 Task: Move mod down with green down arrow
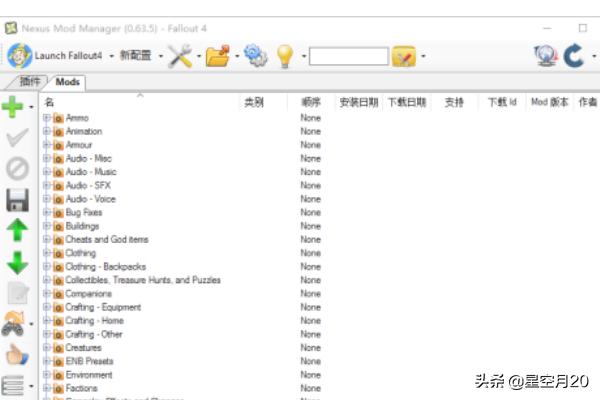(17, 263)
